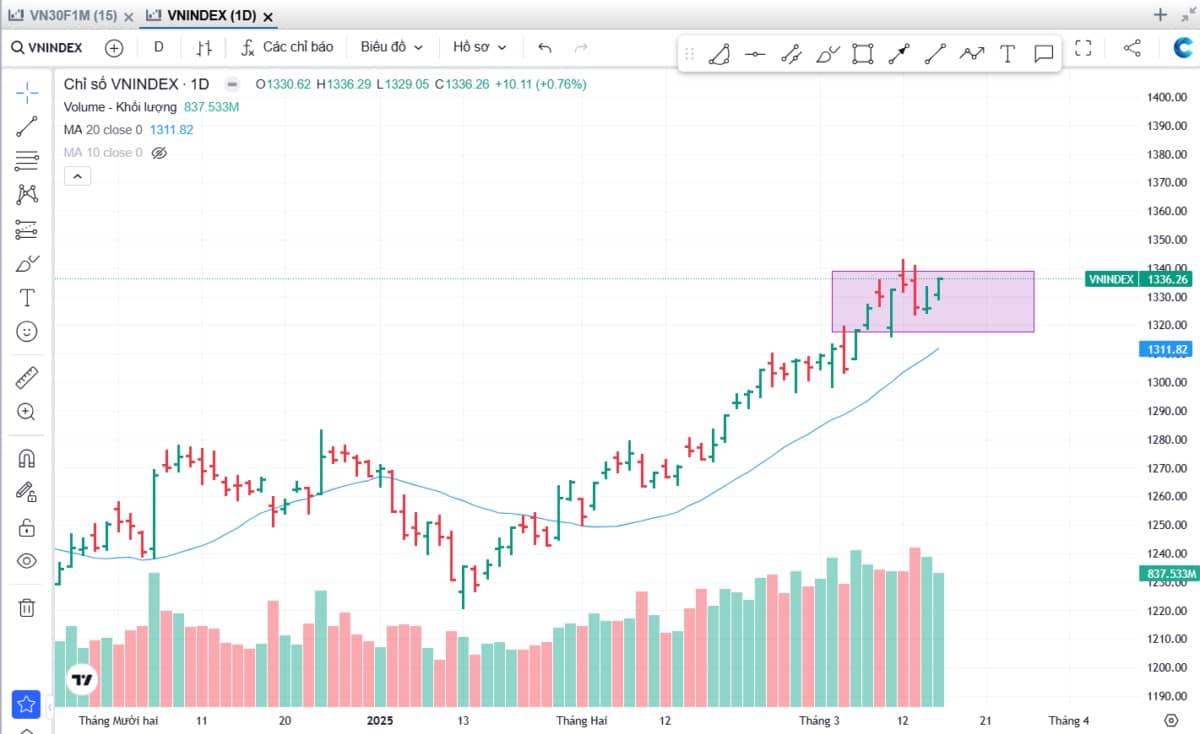Click the collapse arrows icon at top right
1200x734 pixels.
pyautogui.click(x=1186, y=15)
